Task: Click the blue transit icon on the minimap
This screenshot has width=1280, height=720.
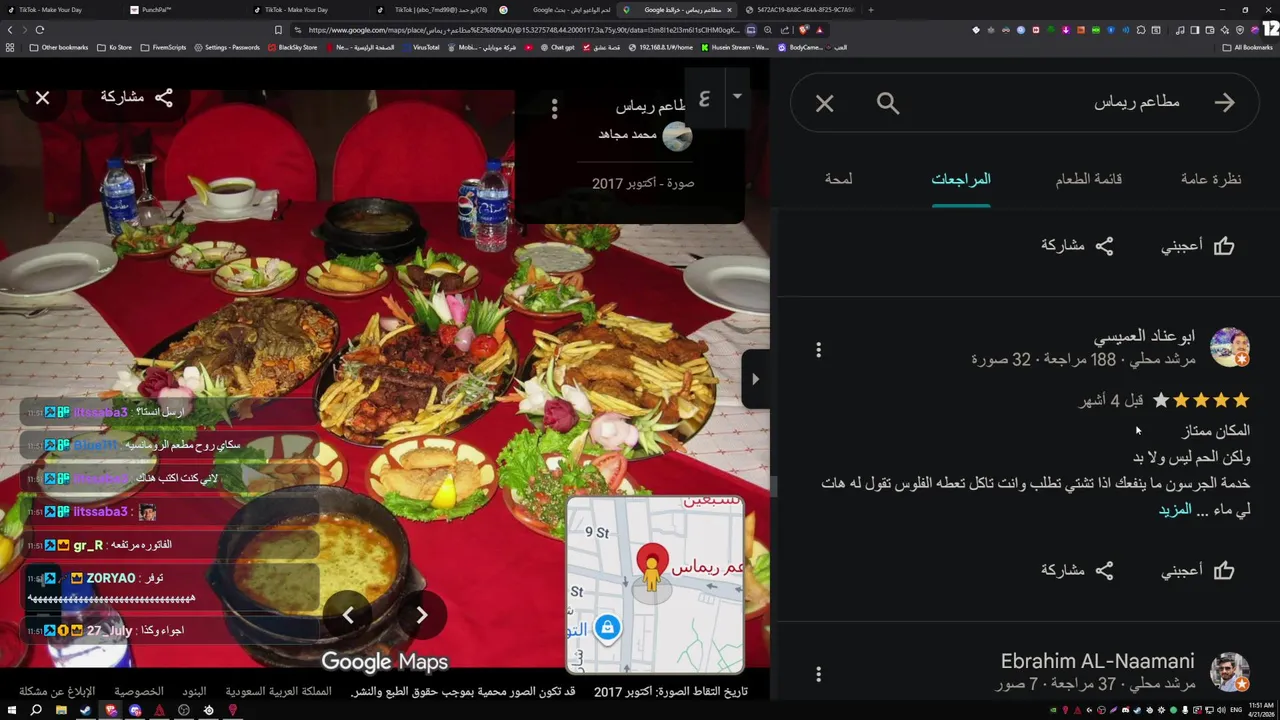Action: click(x=607, y=628)
